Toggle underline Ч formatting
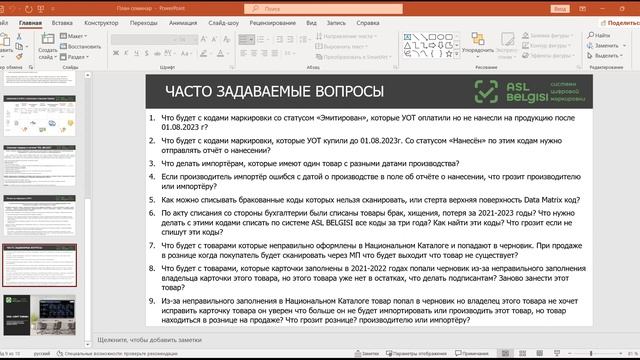 point(136,53)
